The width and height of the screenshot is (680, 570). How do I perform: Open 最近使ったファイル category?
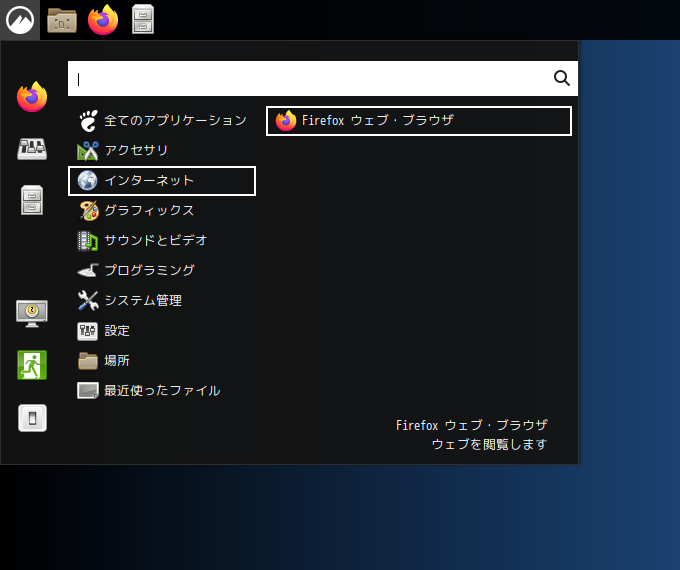pyautogui.click(x=162, y=391)
